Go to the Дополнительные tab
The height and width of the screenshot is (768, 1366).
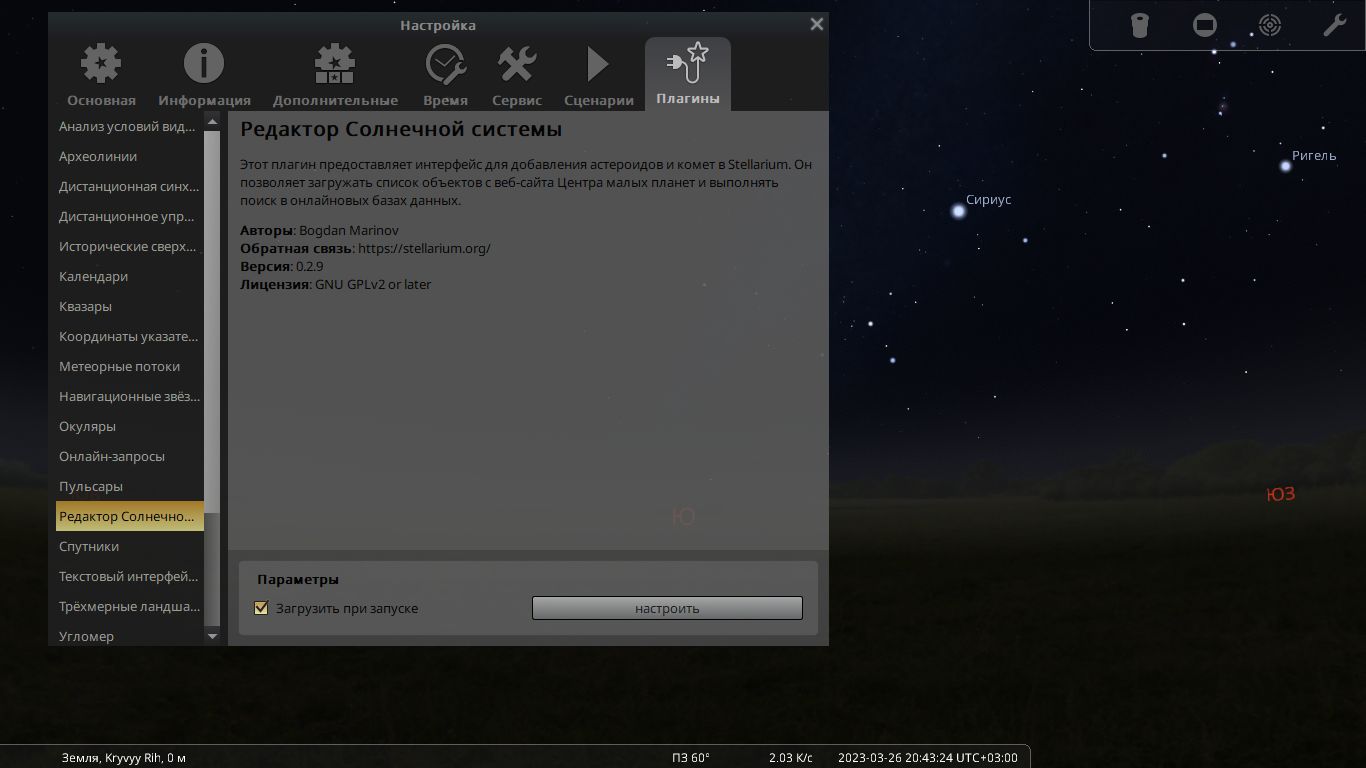pyautogui.click(x=335, y=75)
